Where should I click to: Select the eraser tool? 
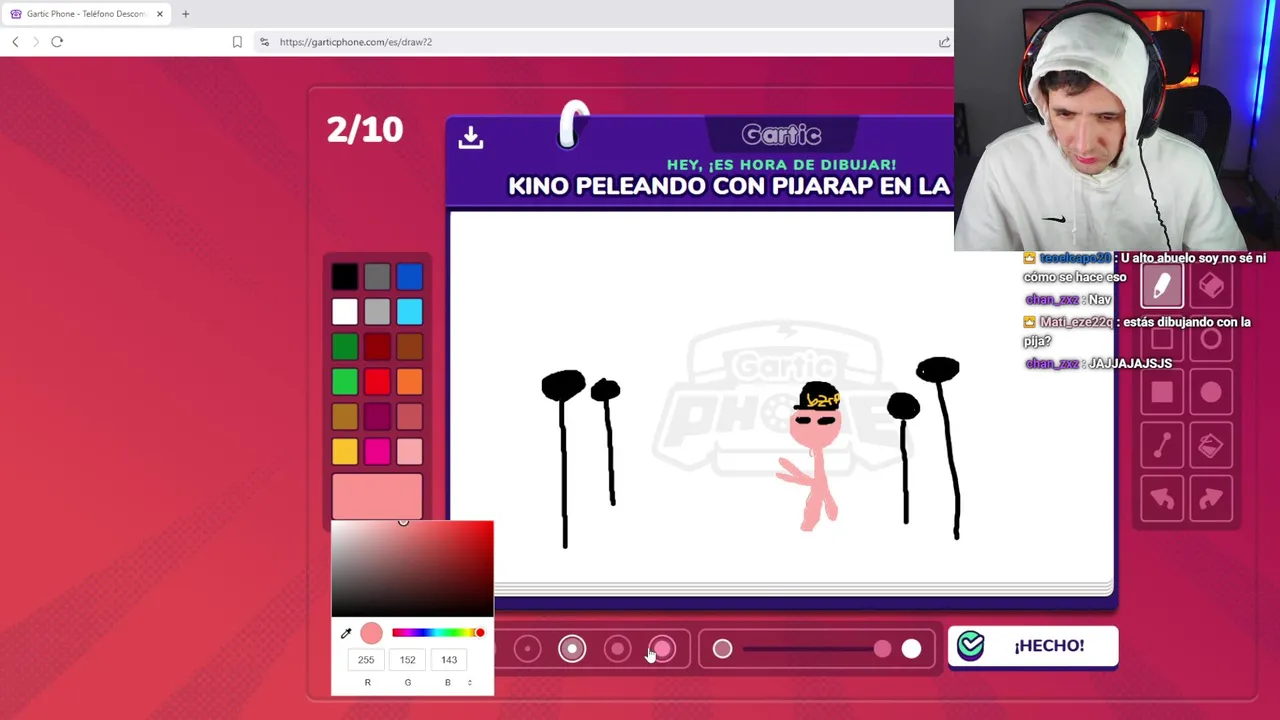[1211, 287]
